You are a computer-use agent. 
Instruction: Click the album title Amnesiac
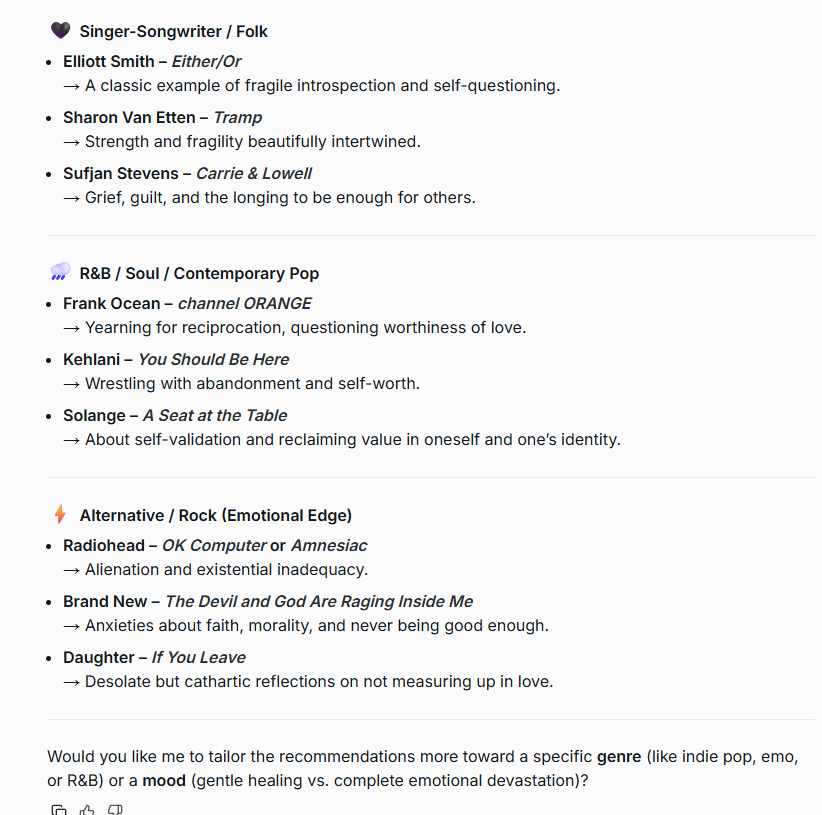click(x=329, y=545)
